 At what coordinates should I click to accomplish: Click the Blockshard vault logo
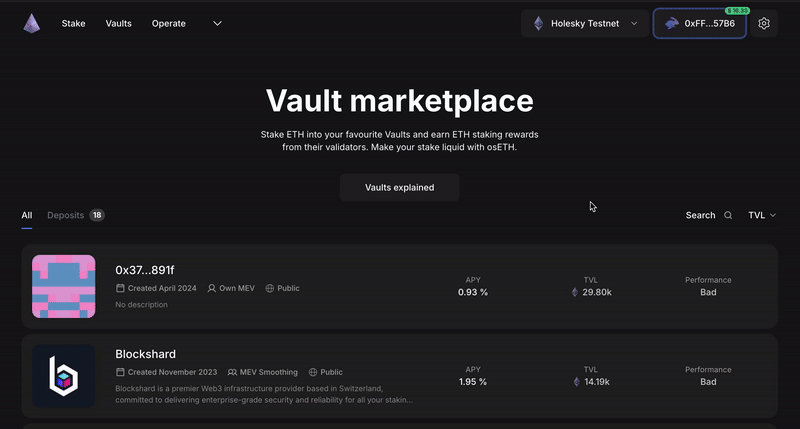click(64, 376)
